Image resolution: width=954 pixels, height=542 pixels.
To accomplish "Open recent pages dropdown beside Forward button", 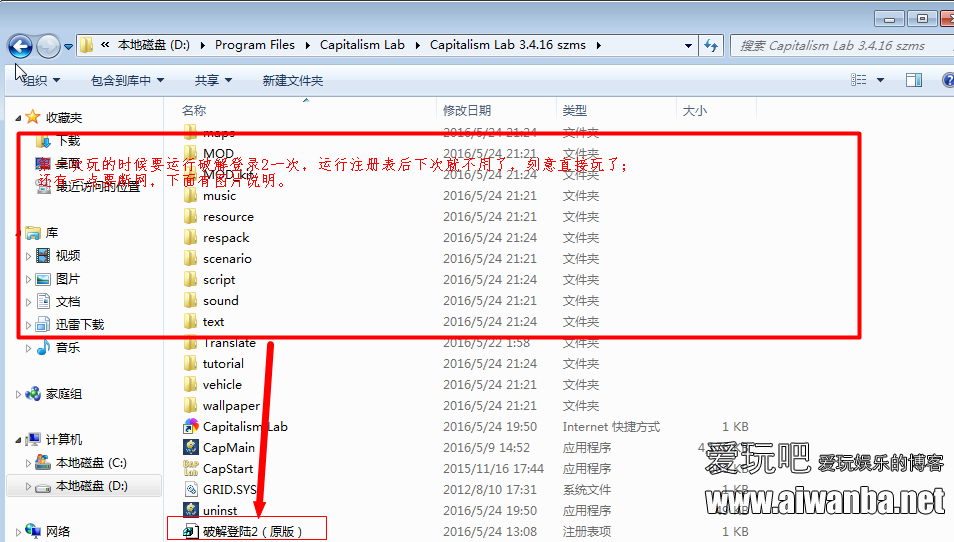I will [x=68, y=46].
